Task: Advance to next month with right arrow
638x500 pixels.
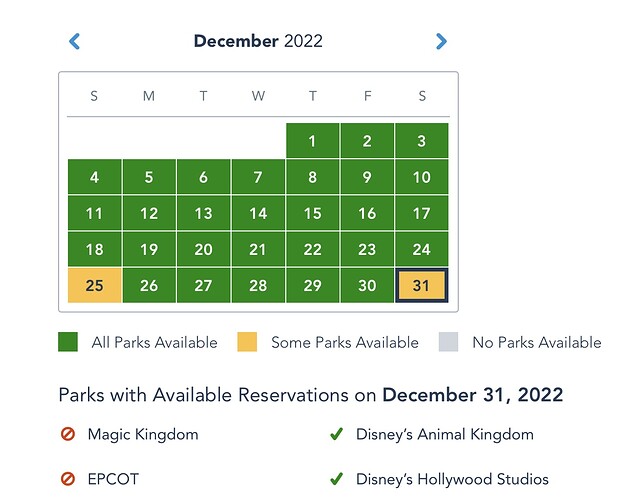Action: [441, 41]
